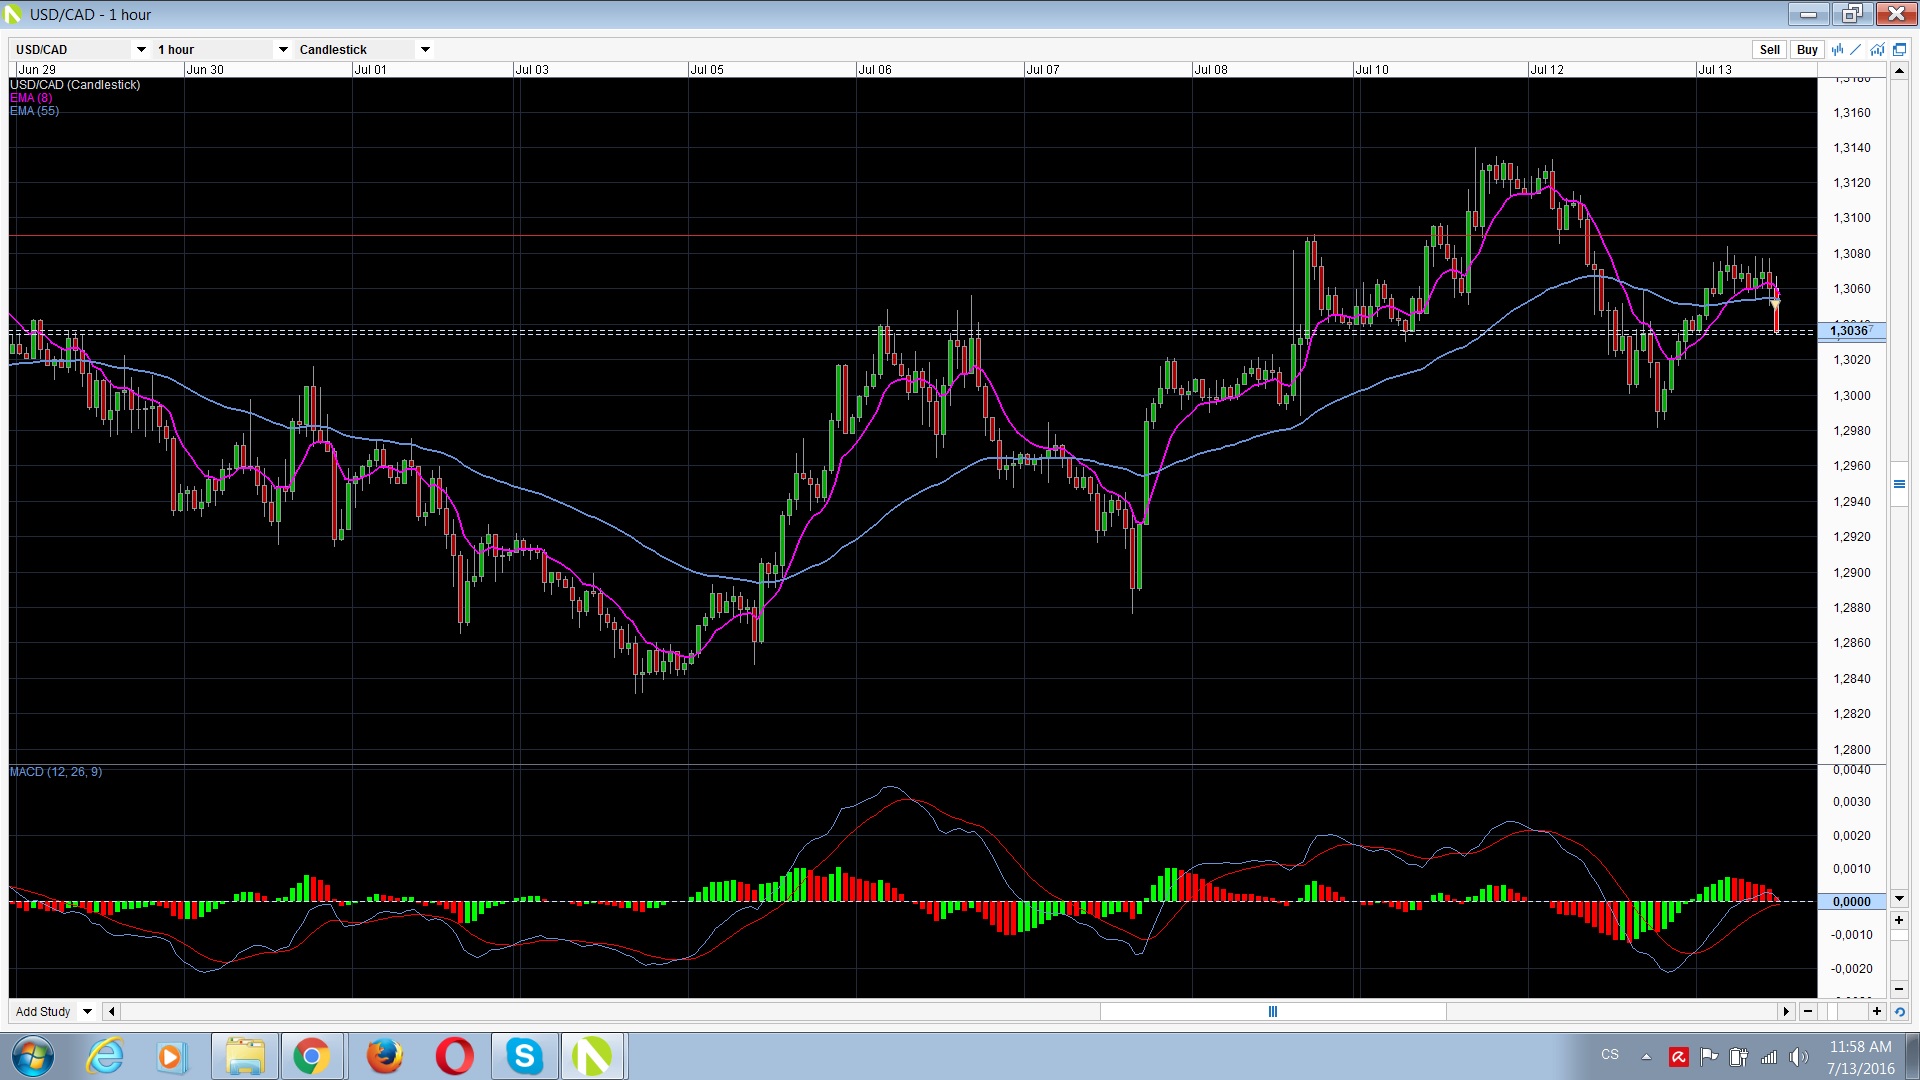Zoom out horizontally with the minus button
Image resolution: width=1920 pixels, height=1080 pixels.
pos(1808,1011)
